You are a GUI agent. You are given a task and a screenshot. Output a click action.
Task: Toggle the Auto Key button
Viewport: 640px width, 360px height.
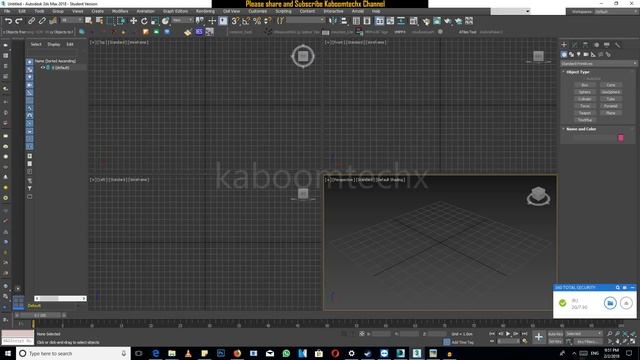pos(555,334)
